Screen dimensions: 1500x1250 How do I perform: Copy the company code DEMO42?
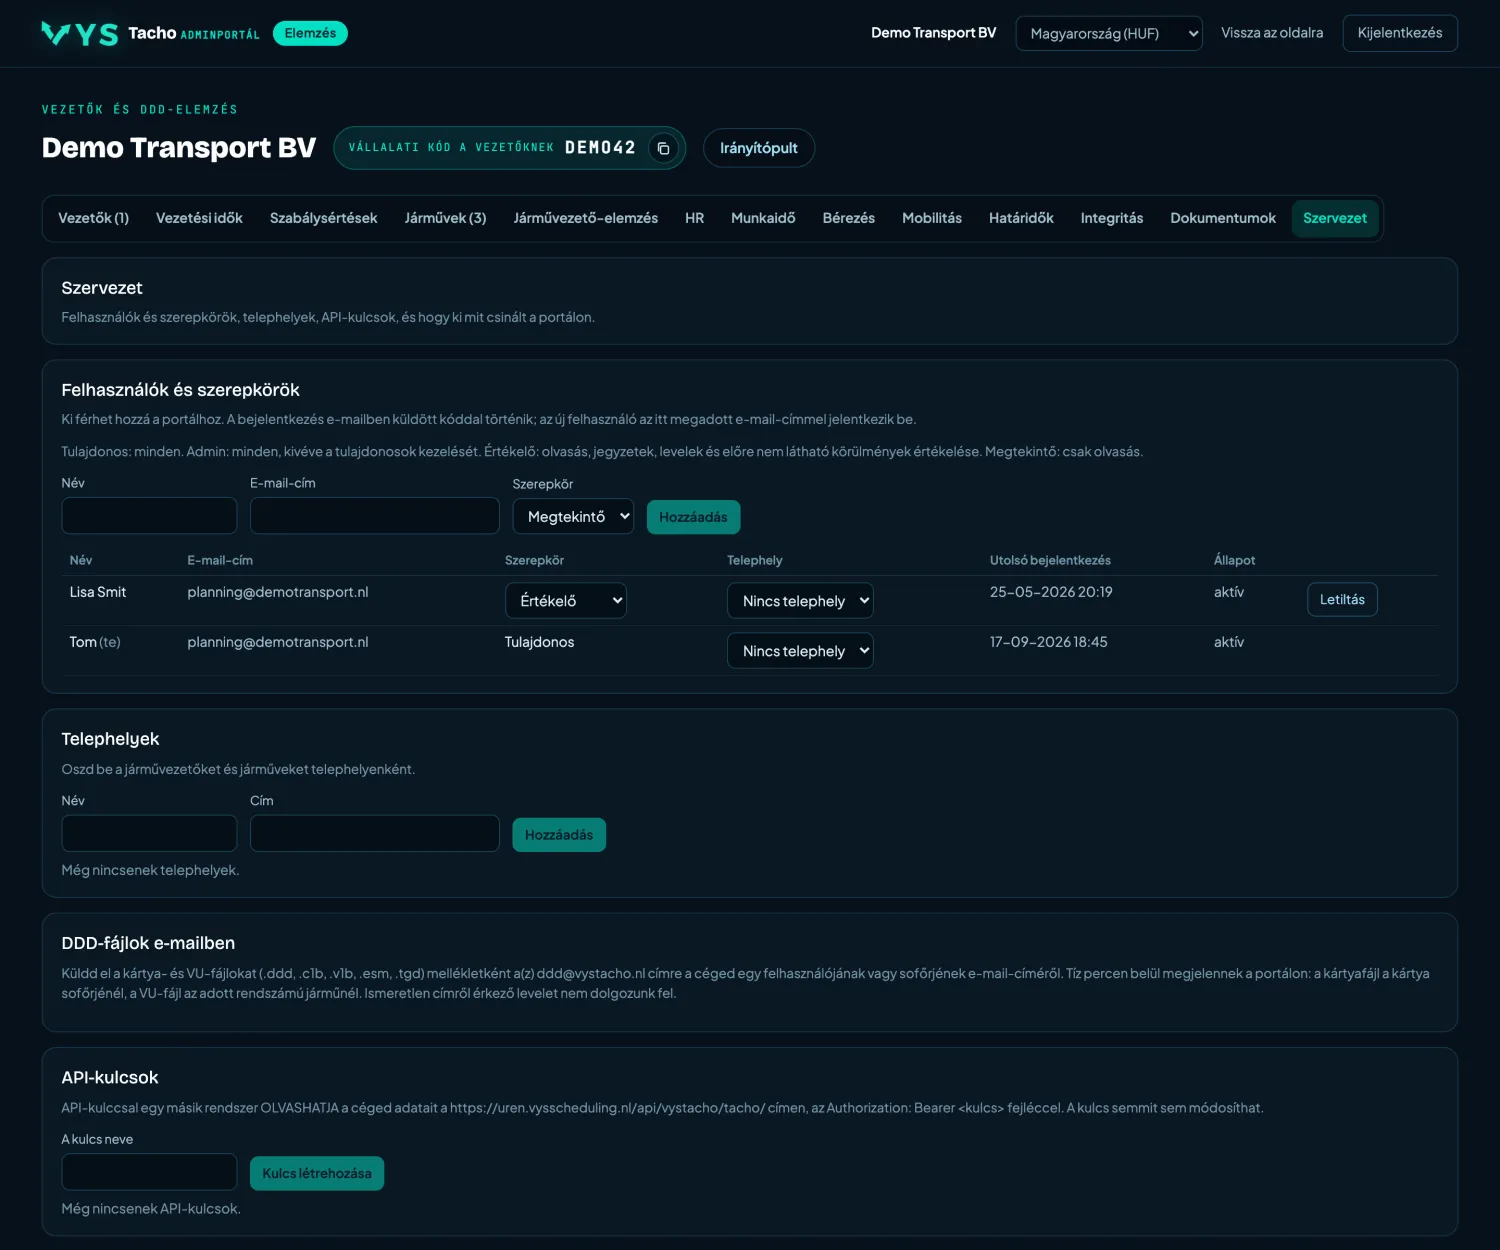tap(663, 148)
